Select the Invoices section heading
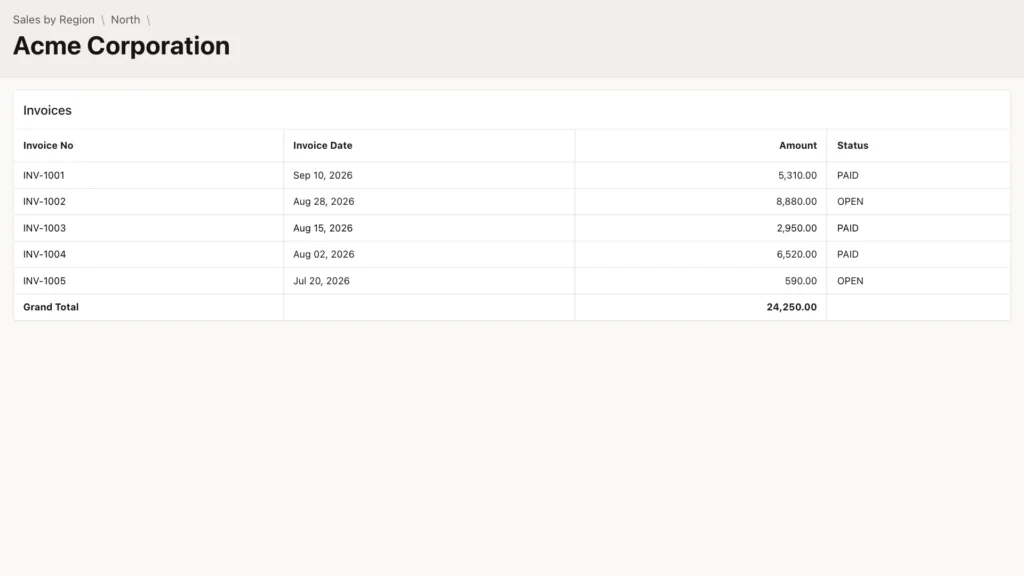The width and height of the screenshot is (1024, 576). click(x=48, y=110)
